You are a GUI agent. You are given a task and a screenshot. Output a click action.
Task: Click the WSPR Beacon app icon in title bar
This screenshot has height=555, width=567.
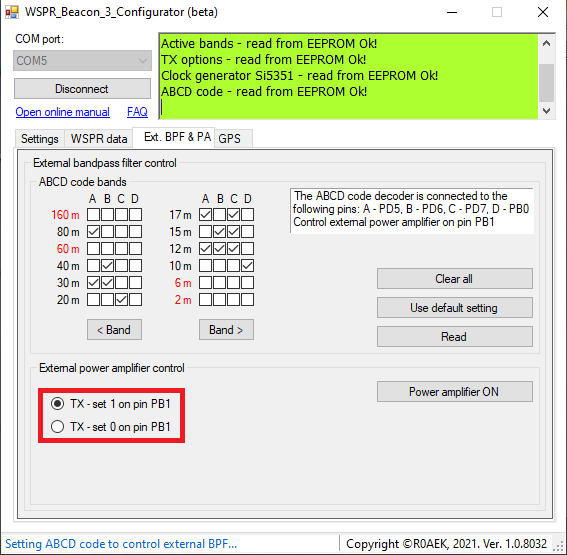(x=12, y=12)
